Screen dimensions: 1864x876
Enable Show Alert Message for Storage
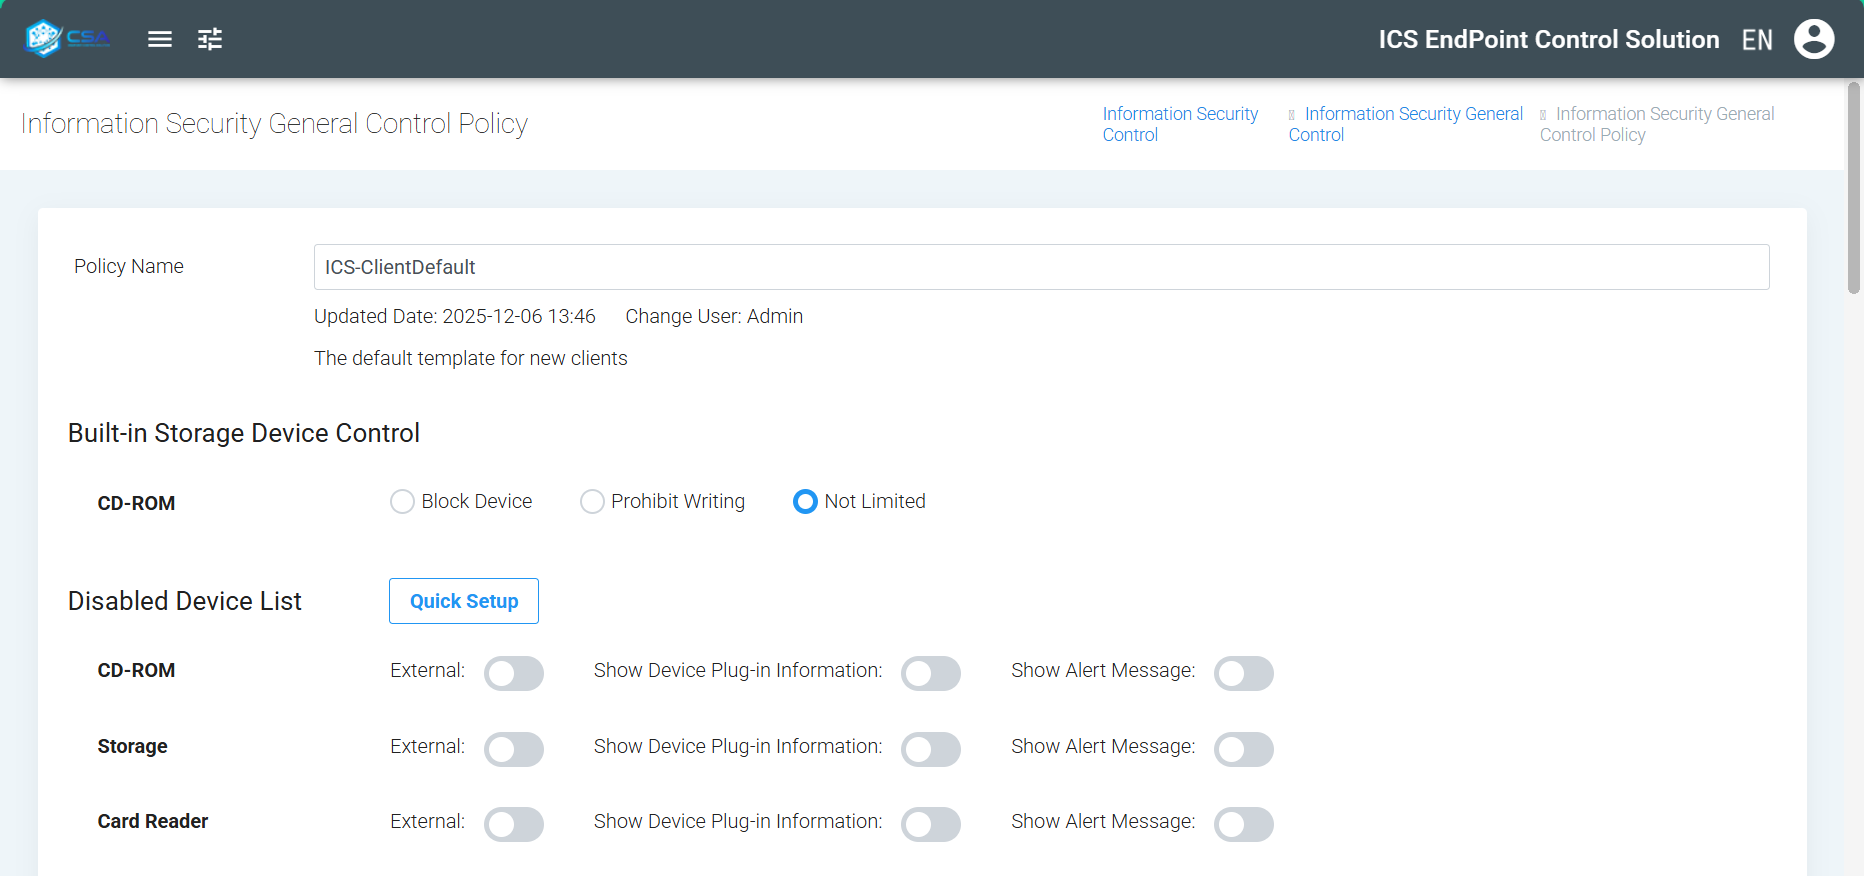1243,749
